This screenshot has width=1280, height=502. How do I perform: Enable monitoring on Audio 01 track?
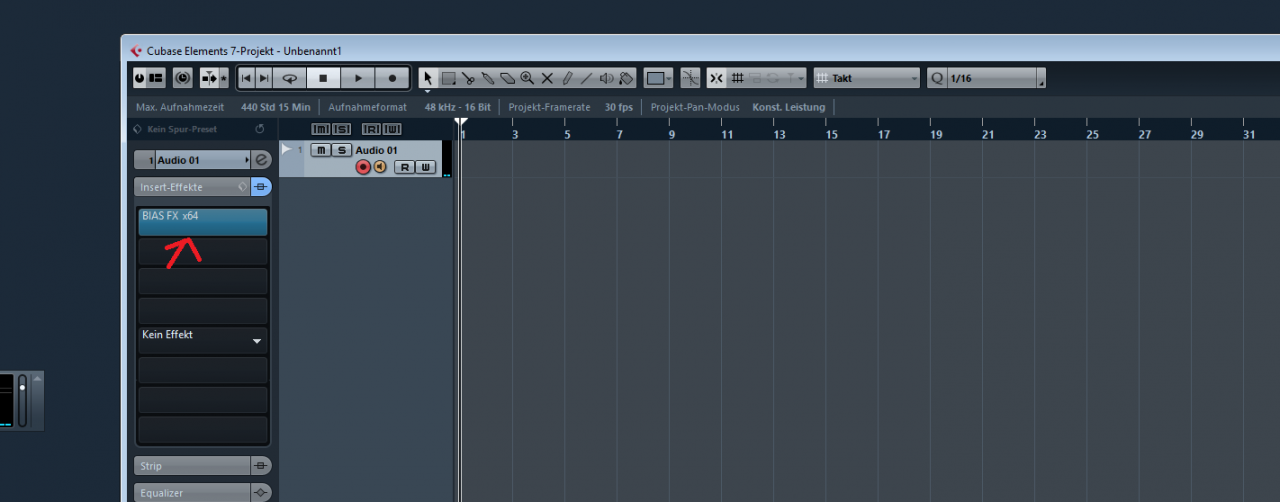click(x=380, y=167)
